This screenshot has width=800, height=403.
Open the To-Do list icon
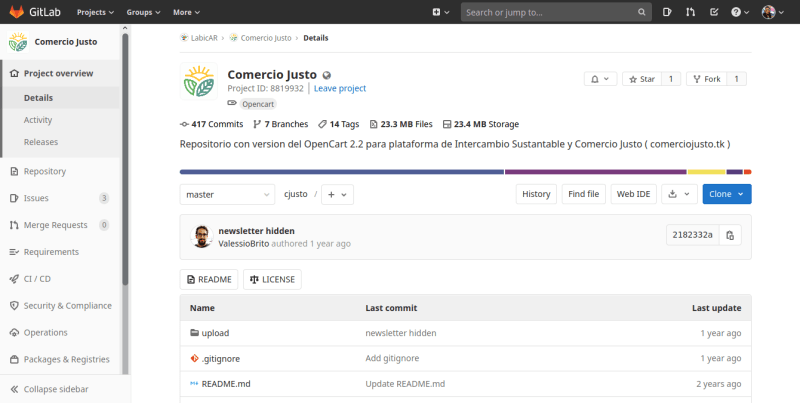[714, 12]
